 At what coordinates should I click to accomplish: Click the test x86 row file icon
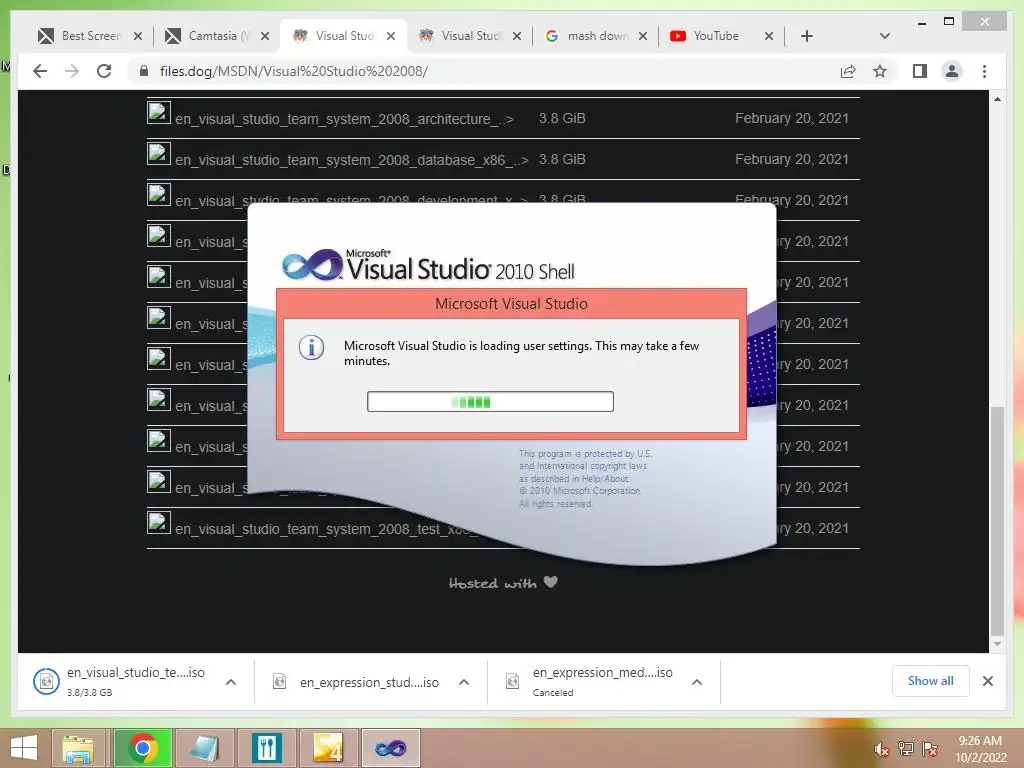coord(159,522)
